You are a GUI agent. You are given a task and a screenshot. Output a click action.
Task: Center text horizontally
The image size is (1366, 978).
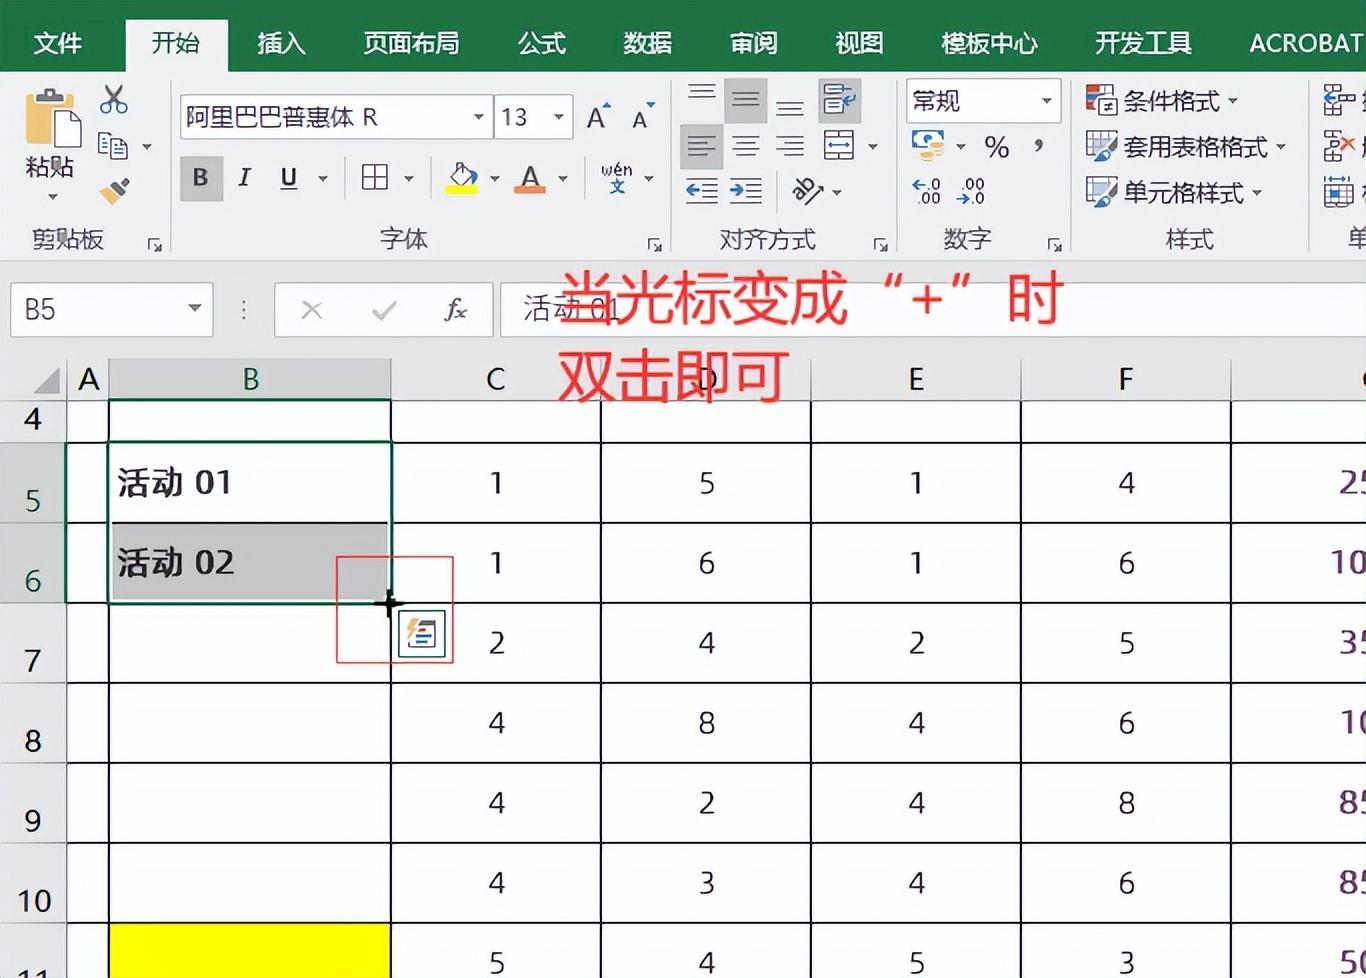[x=746, y=146]
